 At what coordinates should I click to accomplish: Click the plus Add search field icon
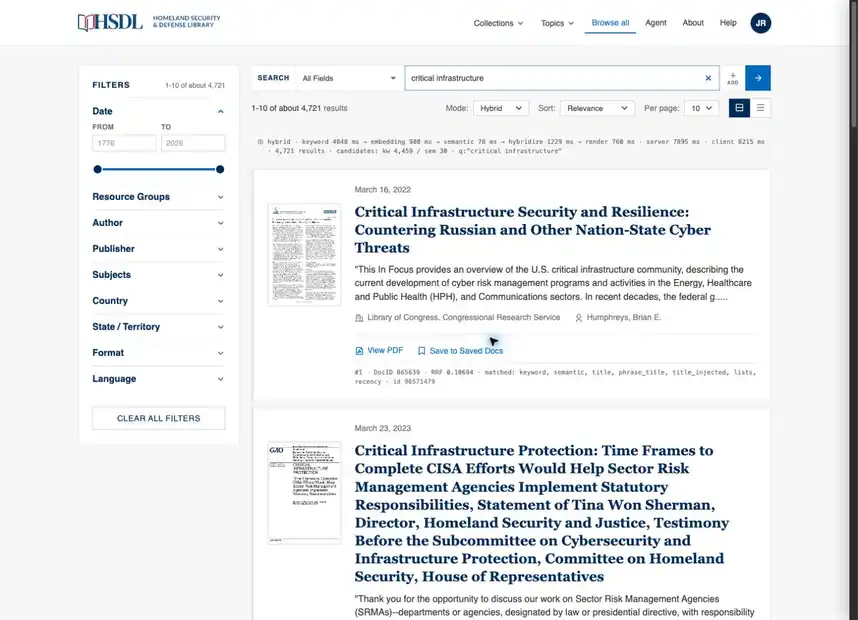tap(733, 78)
